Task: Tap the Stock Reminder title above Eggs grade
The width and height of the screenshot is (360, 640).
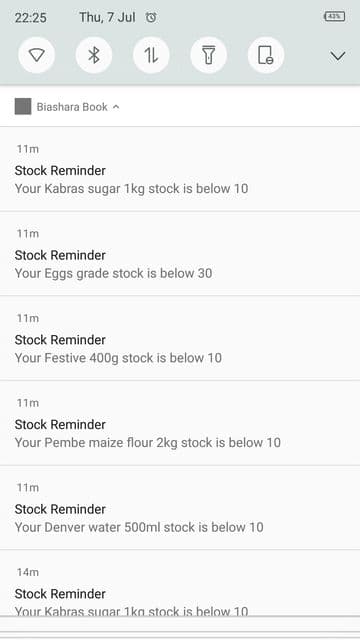Action: coord(60,255)
